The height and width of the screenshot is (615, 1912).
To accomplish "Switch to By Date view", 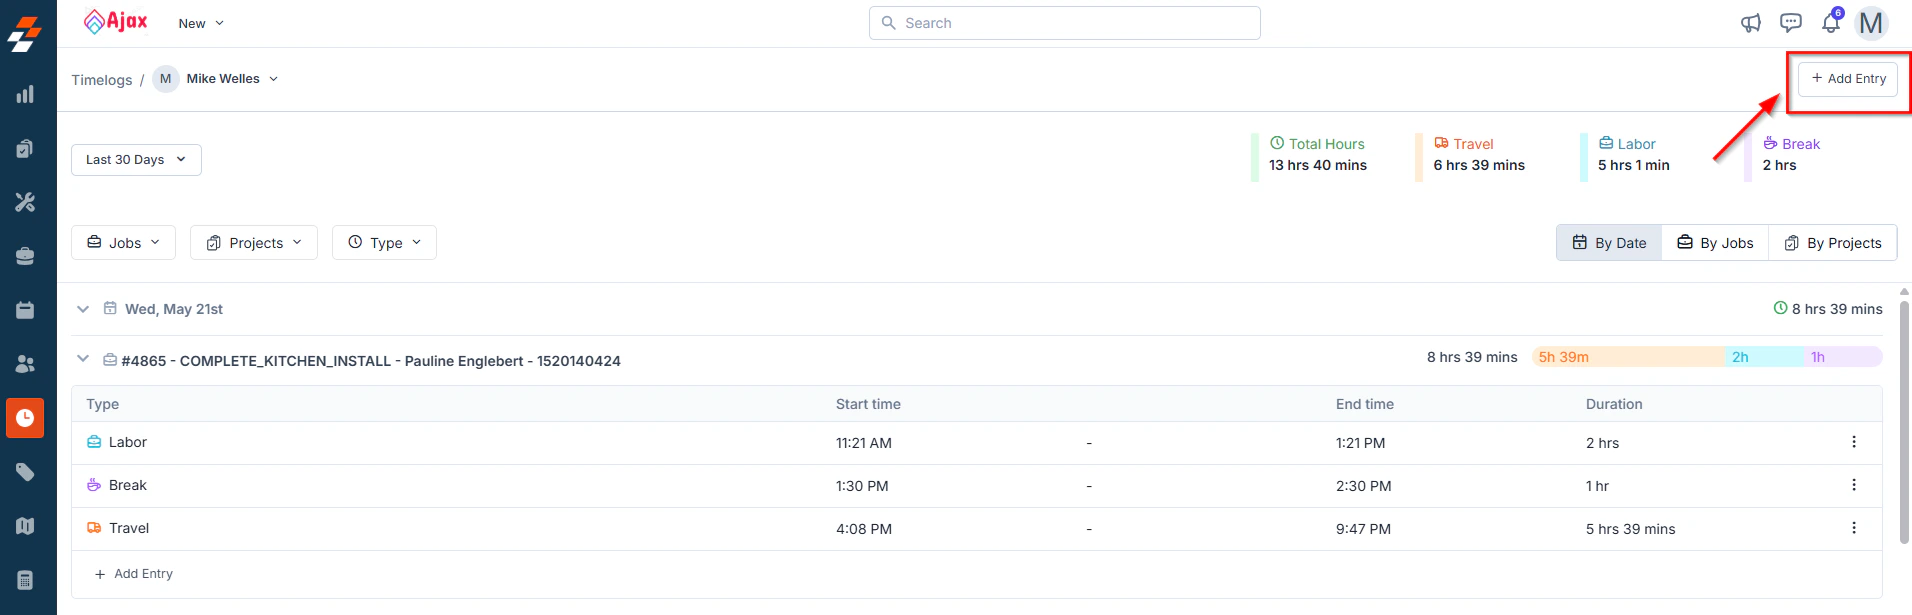I will tap(1609, 243).
